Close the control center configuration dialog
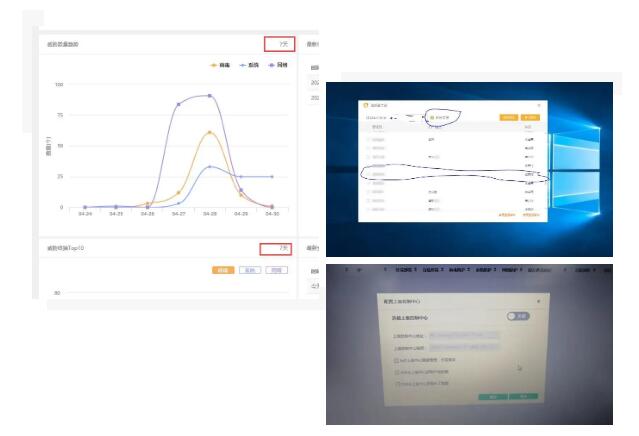This screenshot has height=436, width=639. [540, 301]
